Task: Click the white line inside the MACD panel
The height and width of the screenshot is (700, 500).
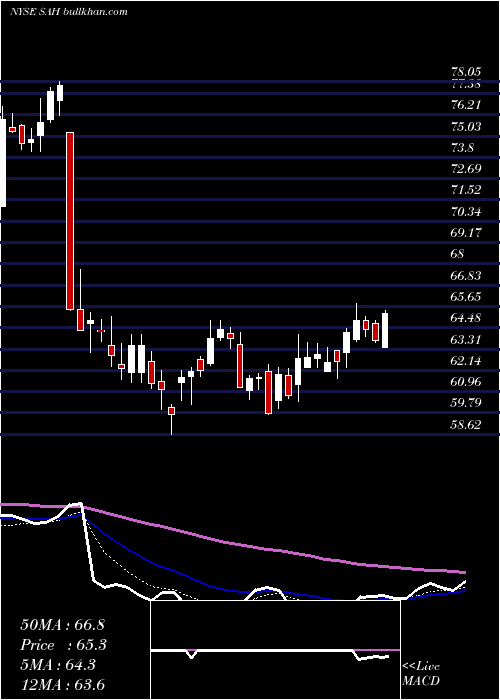Action: click(x=268, y=651)
